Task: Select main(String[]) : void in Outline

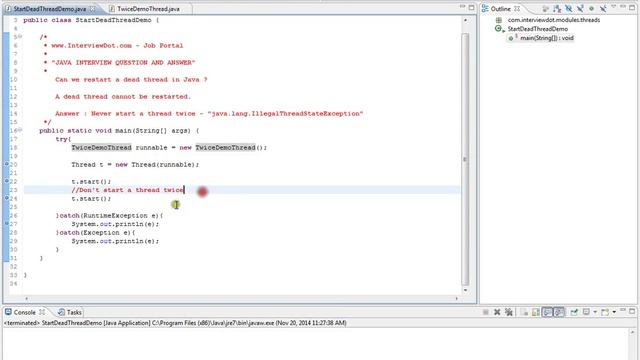Action: (x=547, y=38)
